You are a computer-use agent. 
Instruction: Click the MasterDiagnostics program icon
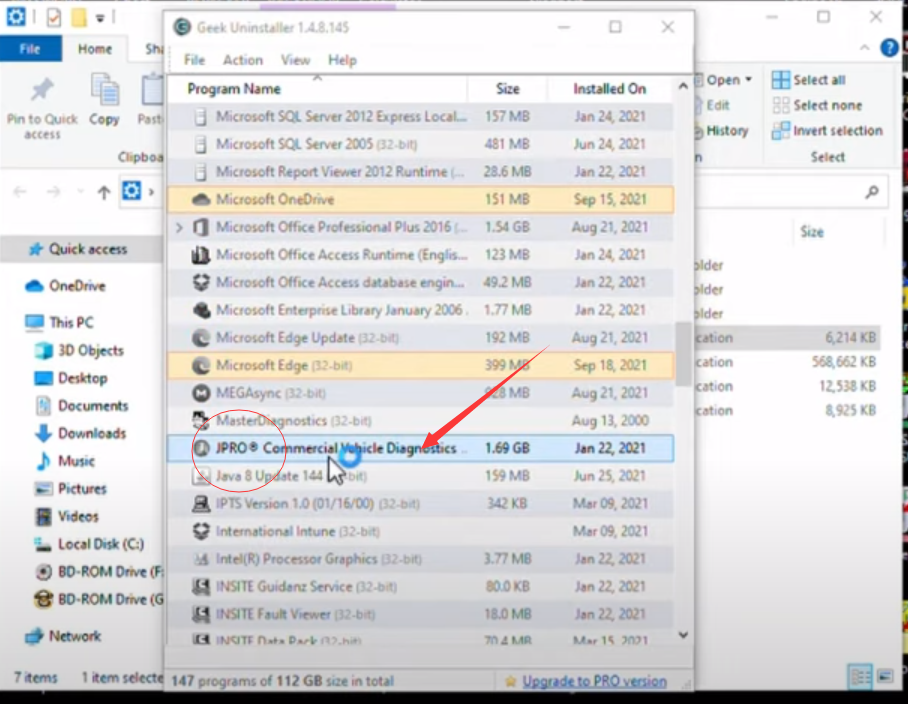click(201, 420)
